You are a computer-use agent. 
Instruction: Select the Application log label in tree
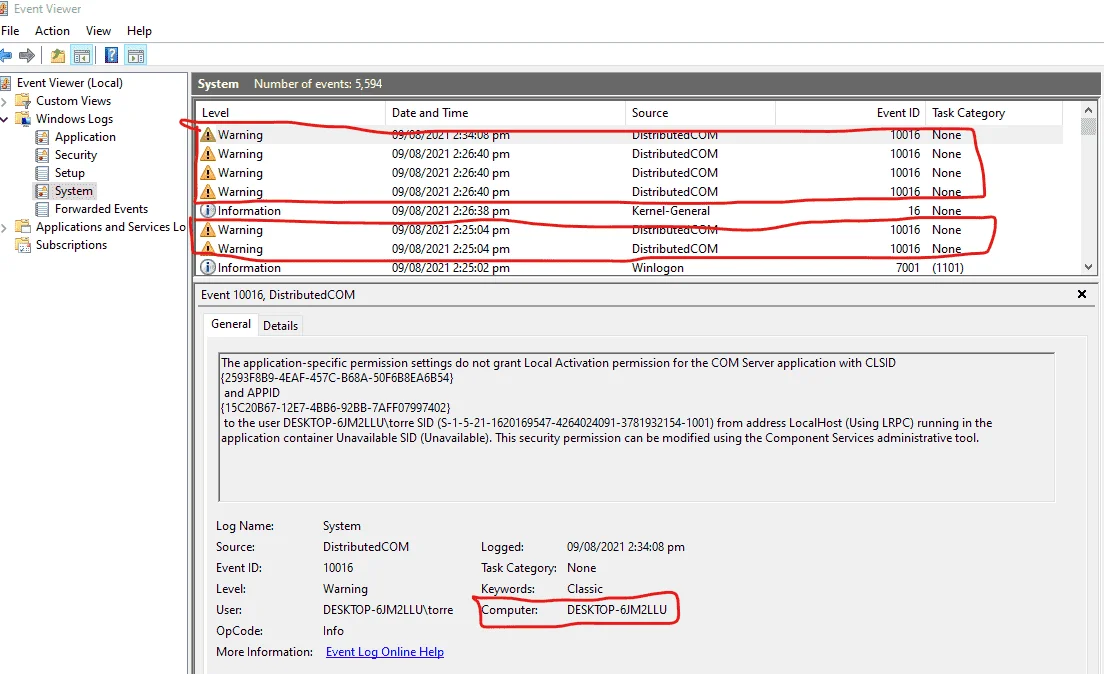(85, 137)
